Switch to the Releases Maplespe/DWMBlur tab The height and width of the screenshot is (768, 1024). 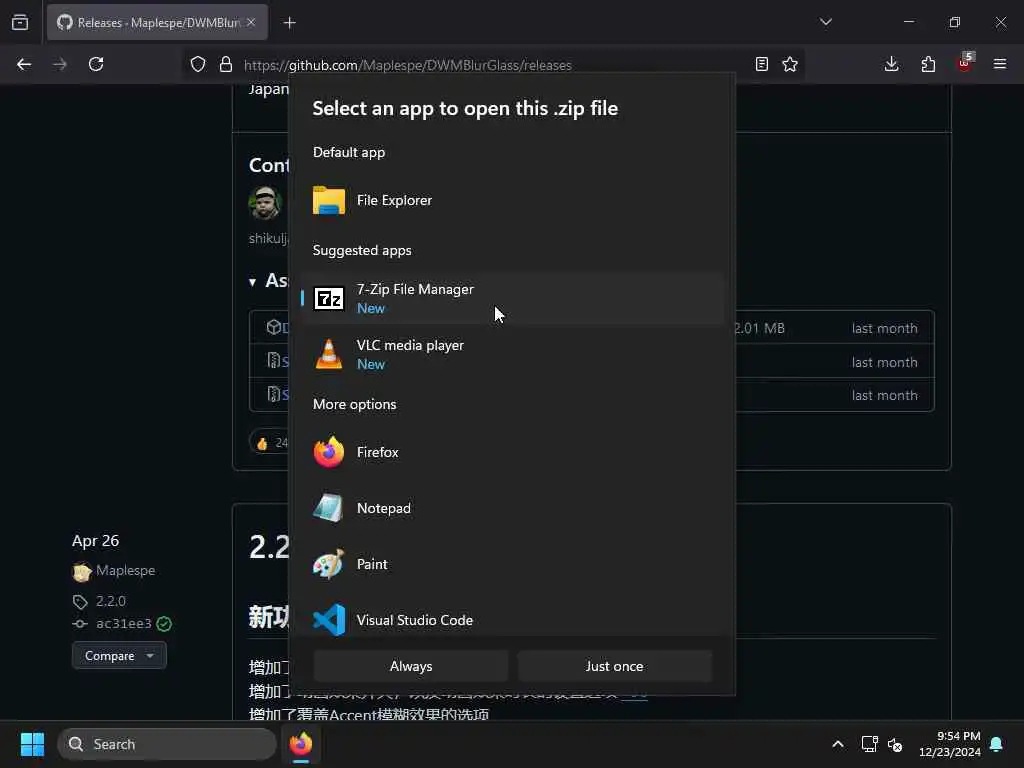click(x=157, y=22)
